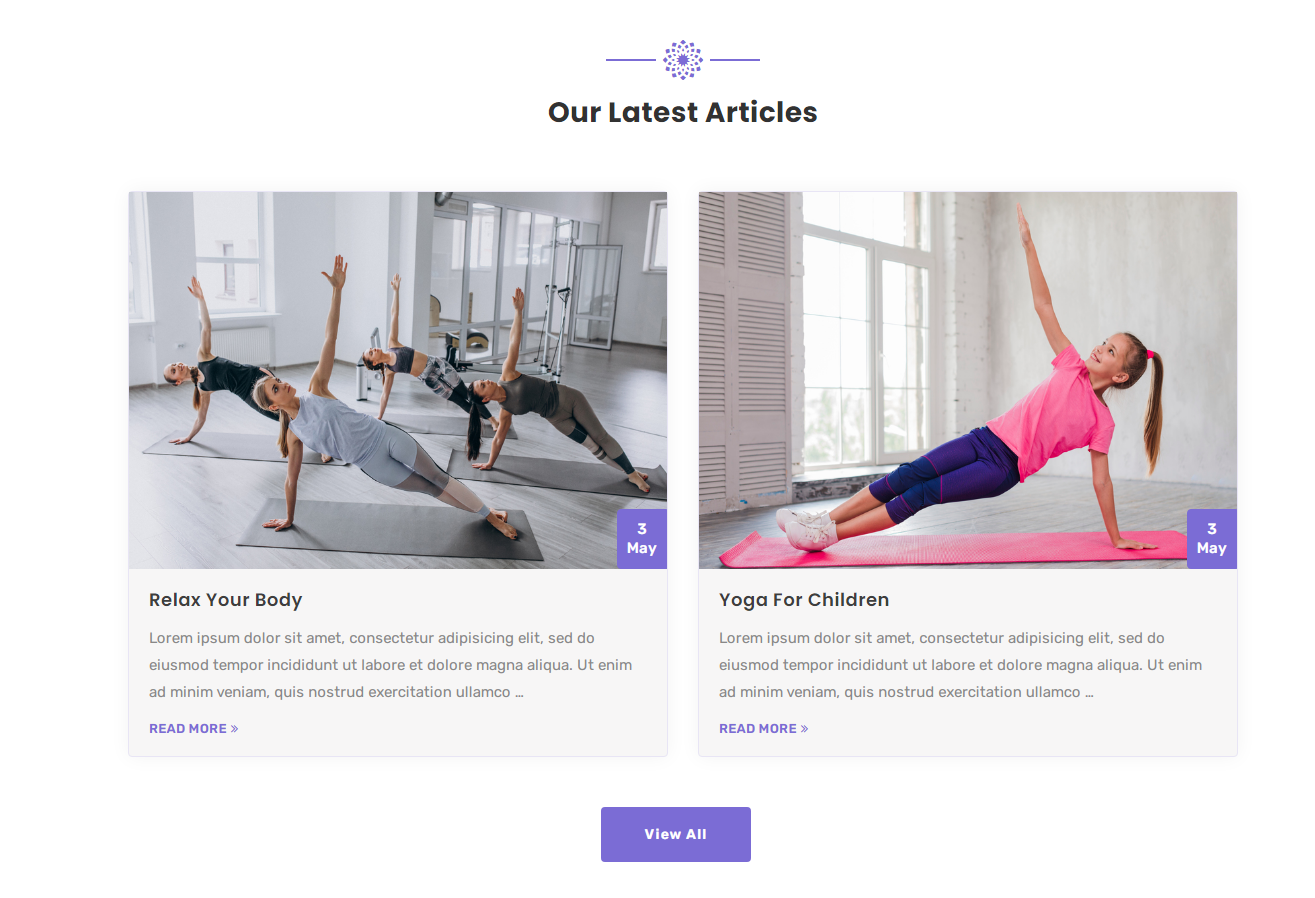Click the Our Latest Articles heading
This screenshot has height=898, width=1315.
(x=683, y=112)
